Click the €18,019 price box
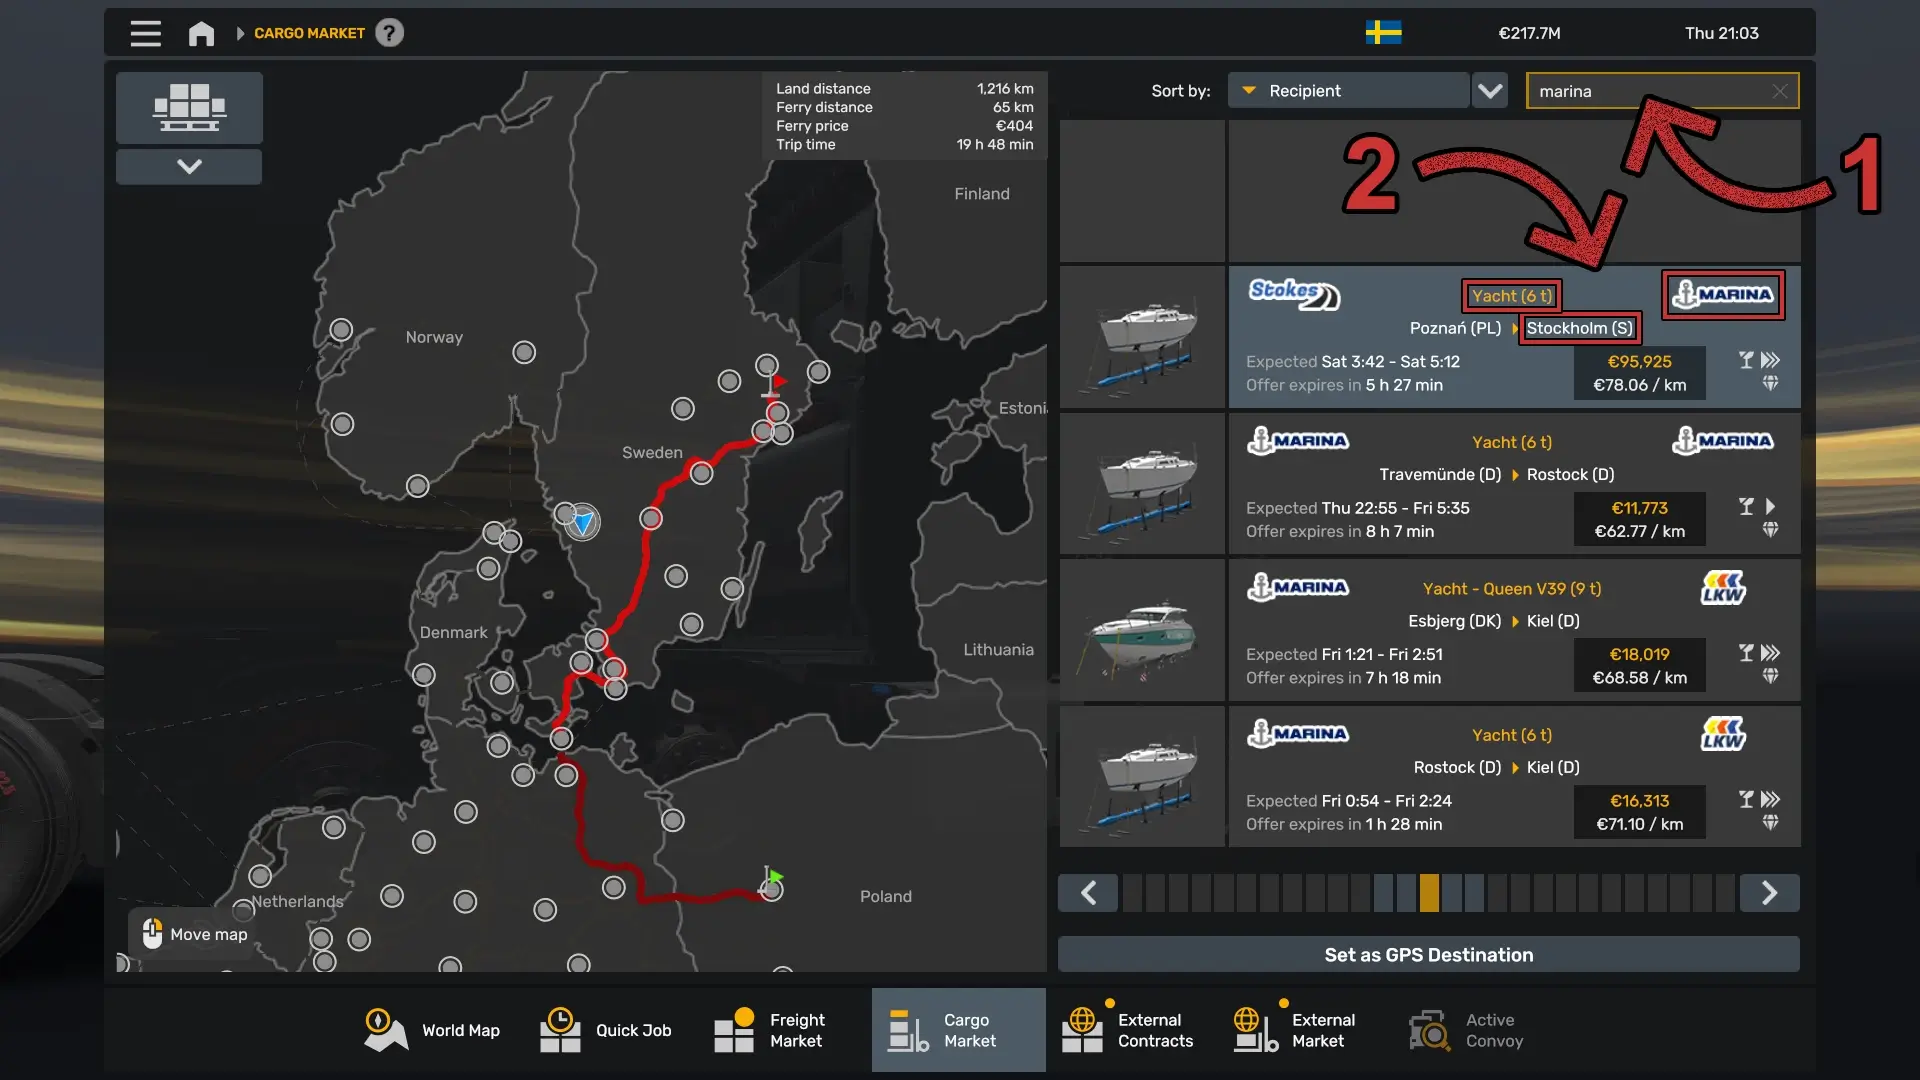The width and height of the screenshot is (1920, 1080). pos(1639,666)
